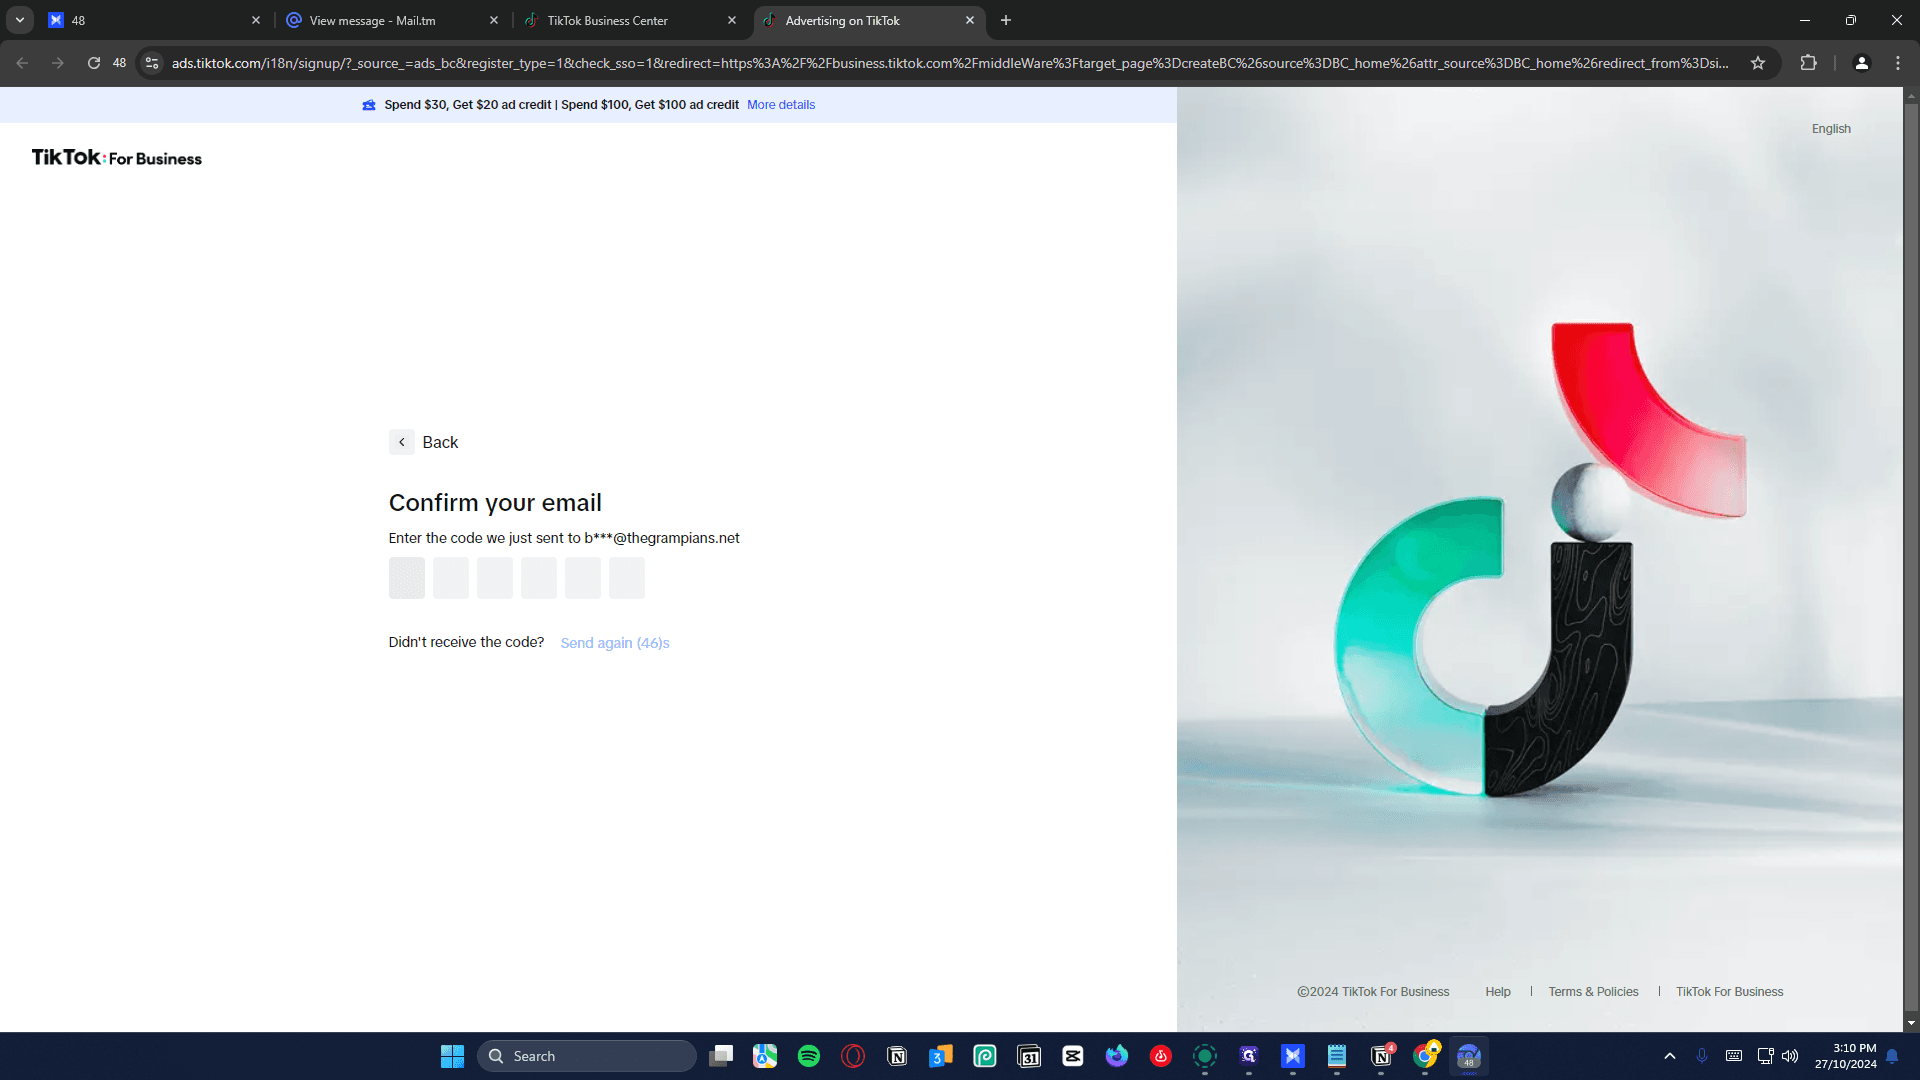View site information icon in address bar
The width and height of the screenshot is (1920, 1080).
pyautogui.click(x=152, y=63)
